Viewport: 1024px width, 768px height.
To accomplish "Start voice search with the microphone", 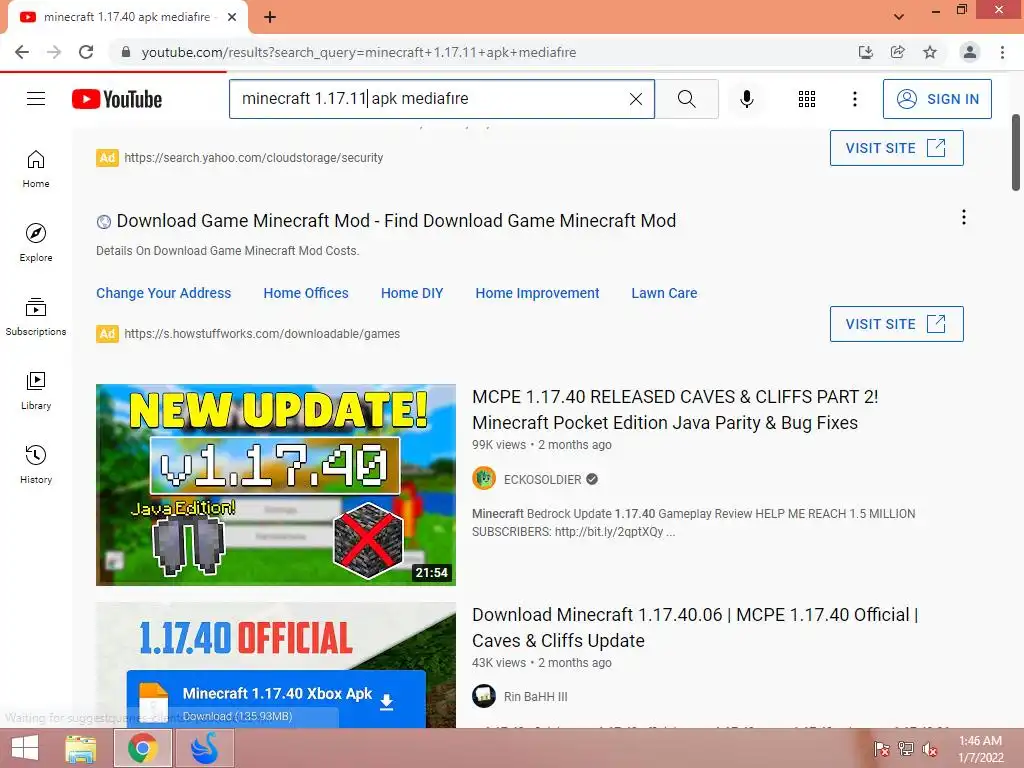I will click(746, 99).
